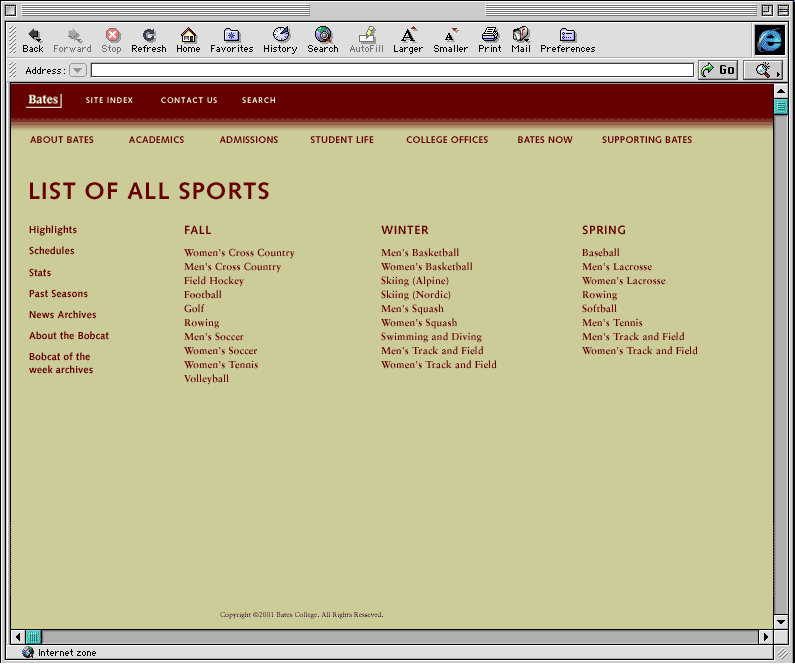The width and height of the screenshot is (795, 664).
Task: Click the vertical scrollbar thumb
Action: coord(781,107)
